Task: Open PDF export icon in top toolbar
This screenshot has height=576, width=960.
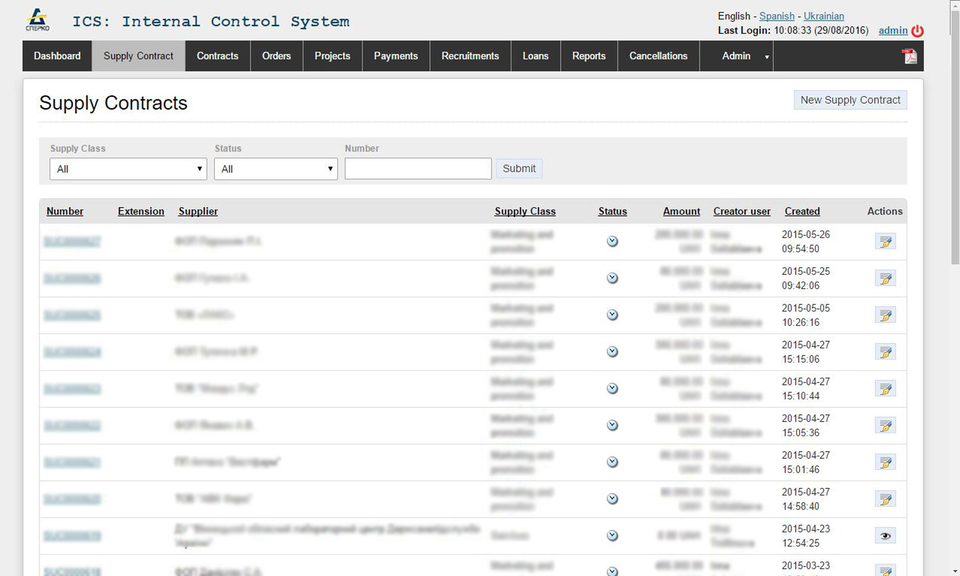Action: (908, 56)
